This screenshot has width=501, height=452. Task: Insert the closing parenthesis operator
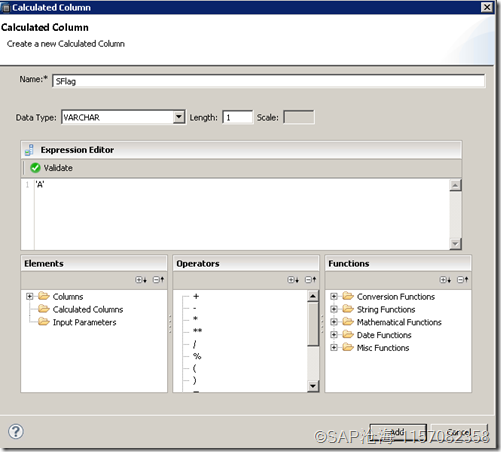pyautogui.click(x=195, y=380)
